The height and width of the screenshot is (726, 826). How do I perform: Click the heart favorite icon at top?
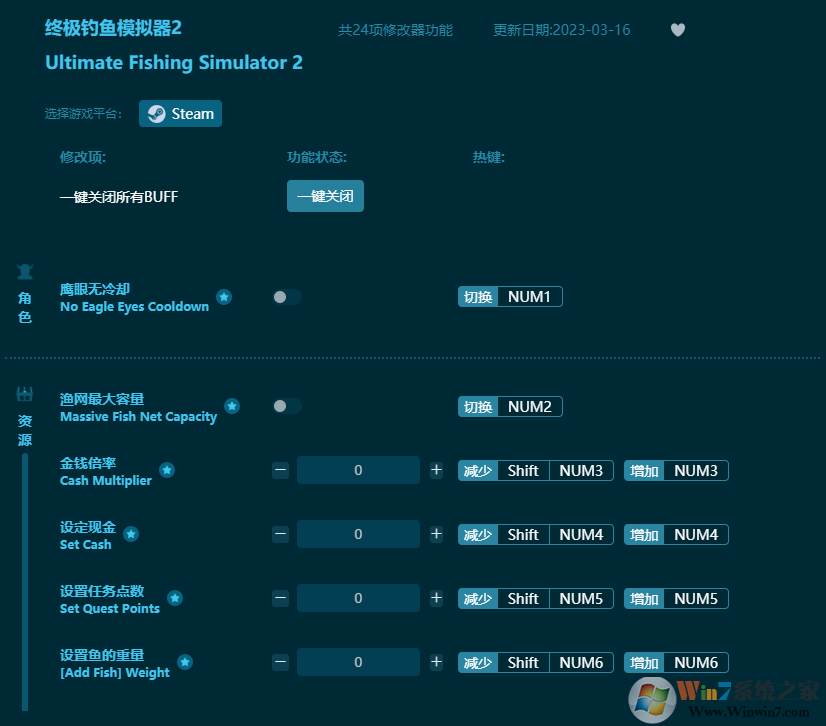coord(678,30)
